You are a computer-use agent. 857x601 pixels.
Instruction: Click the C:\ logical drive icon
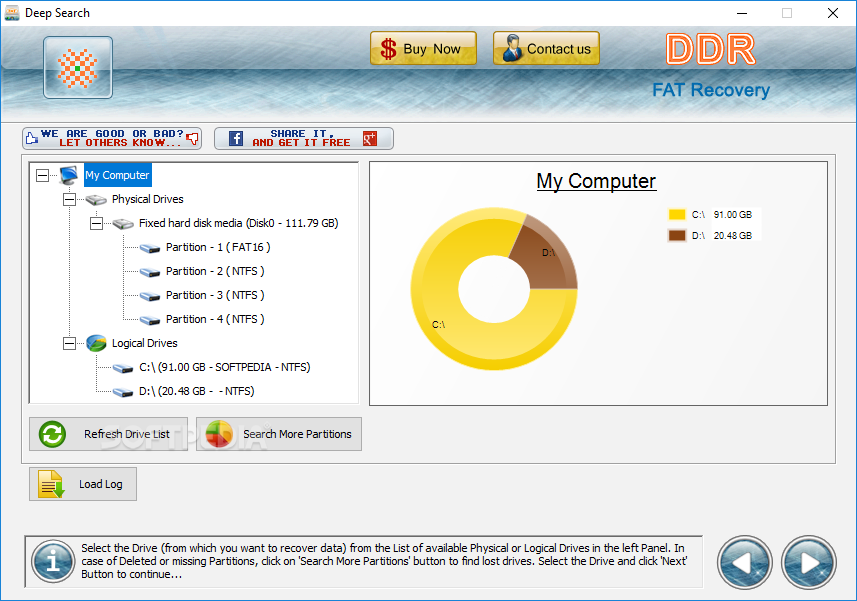click(123, 369)
